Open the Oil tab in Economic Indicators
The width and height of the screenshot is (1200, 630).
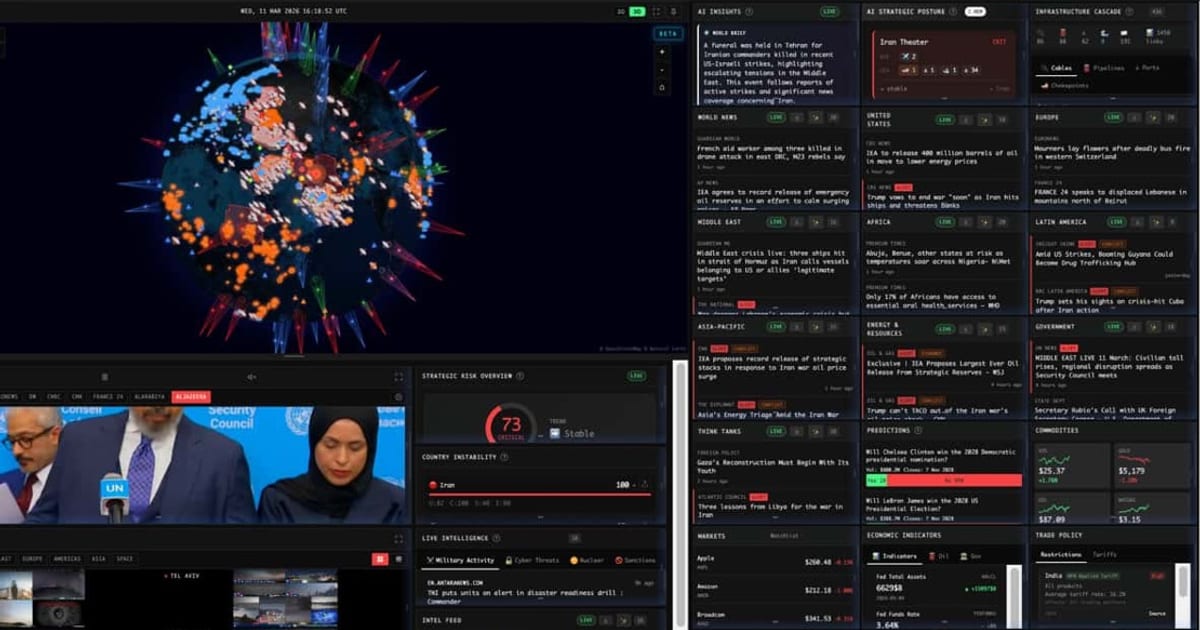[938, 554]
